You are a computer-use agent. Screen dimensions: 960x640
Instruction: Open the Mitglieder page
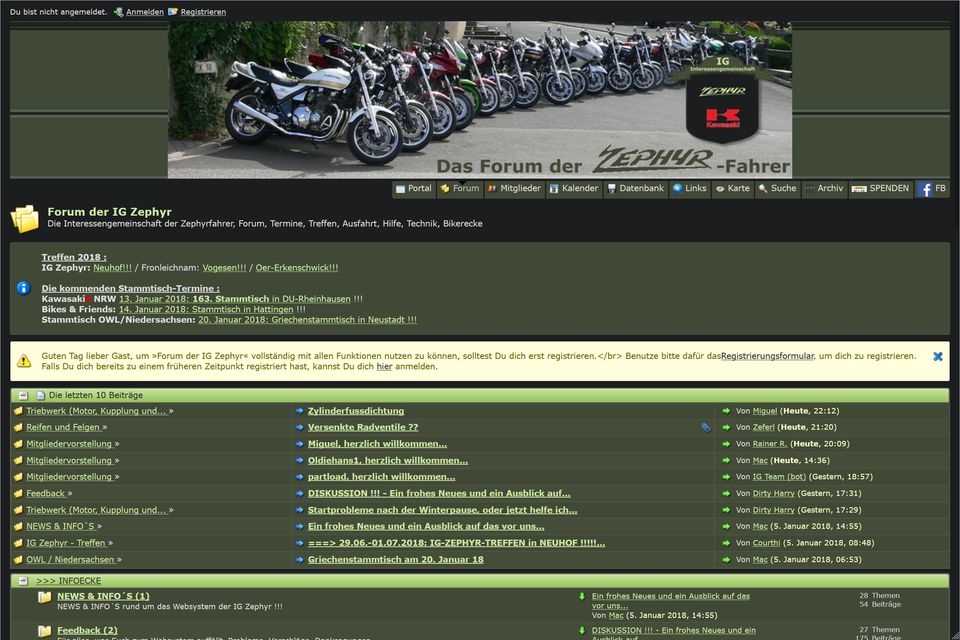click(x=514, y=189)
